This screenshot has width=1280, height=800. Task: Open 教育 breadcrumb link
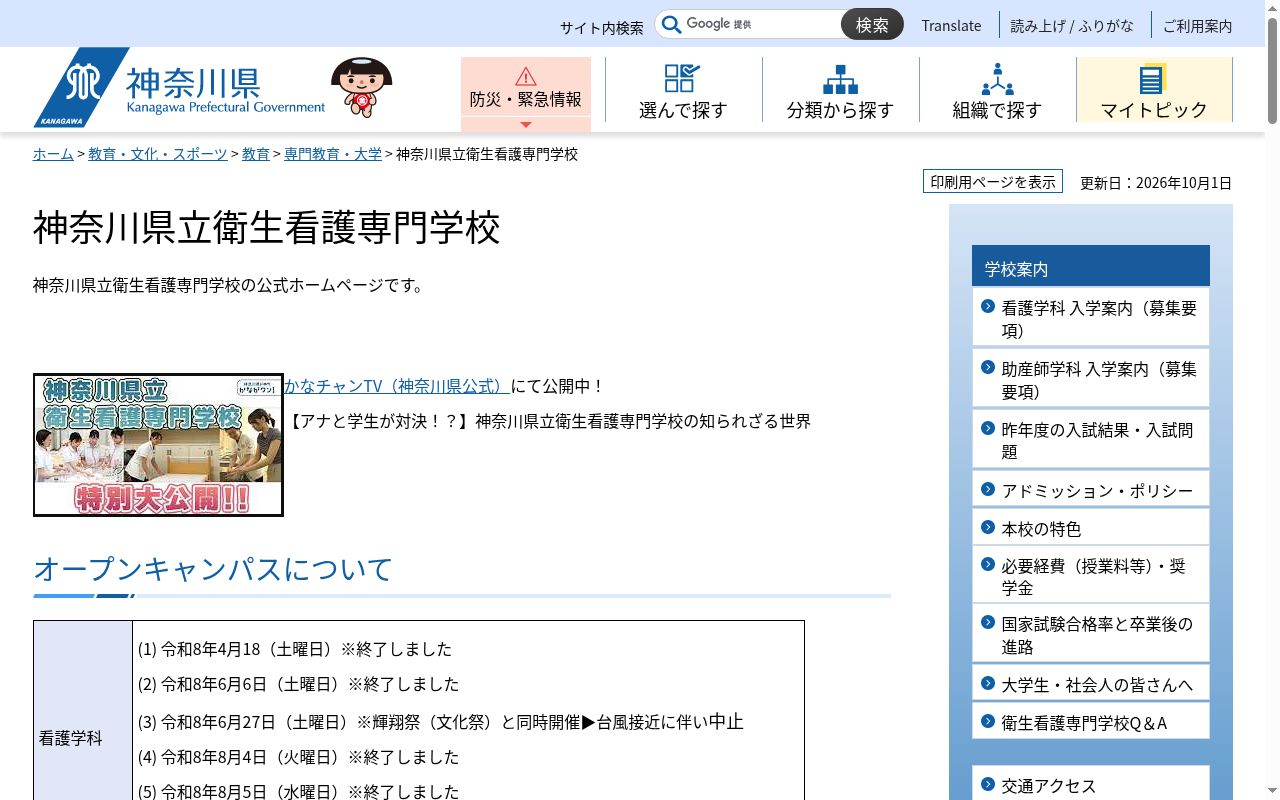click(x=256, y=154)
